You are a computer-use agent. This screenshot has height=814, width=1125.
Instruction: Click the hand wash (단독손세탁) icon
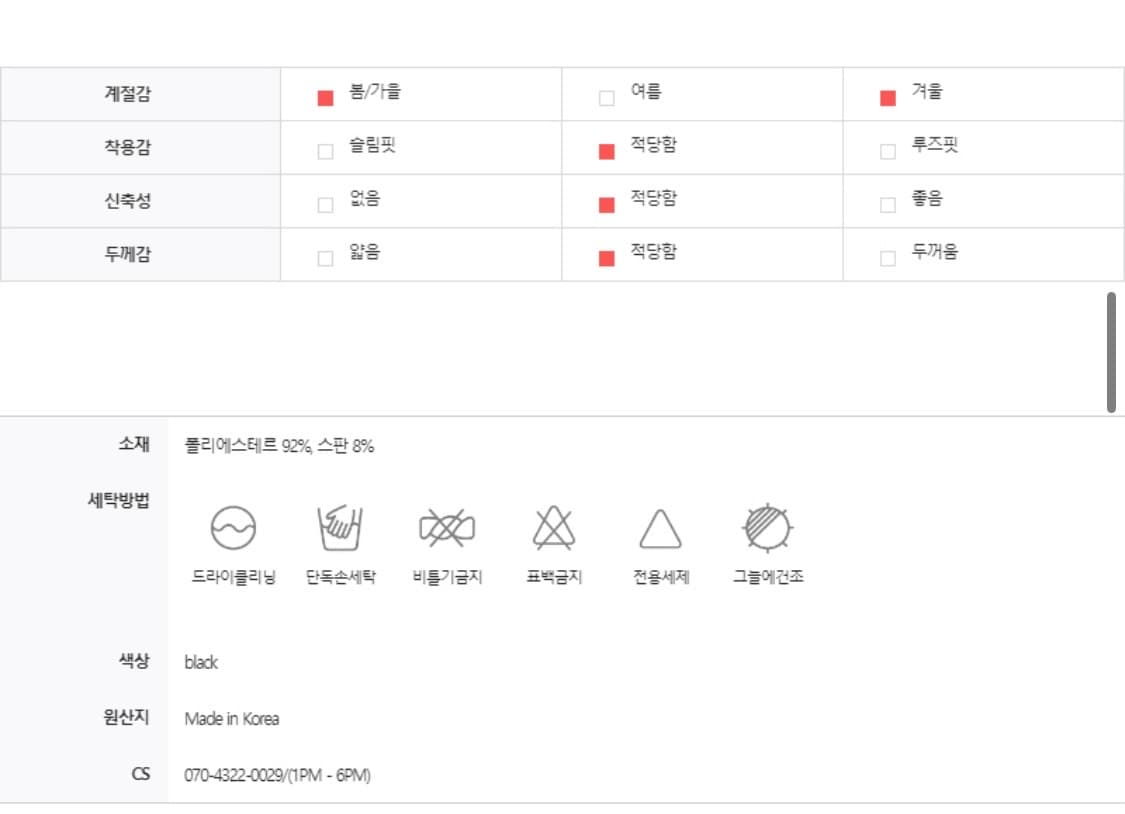tap(340, 527)
